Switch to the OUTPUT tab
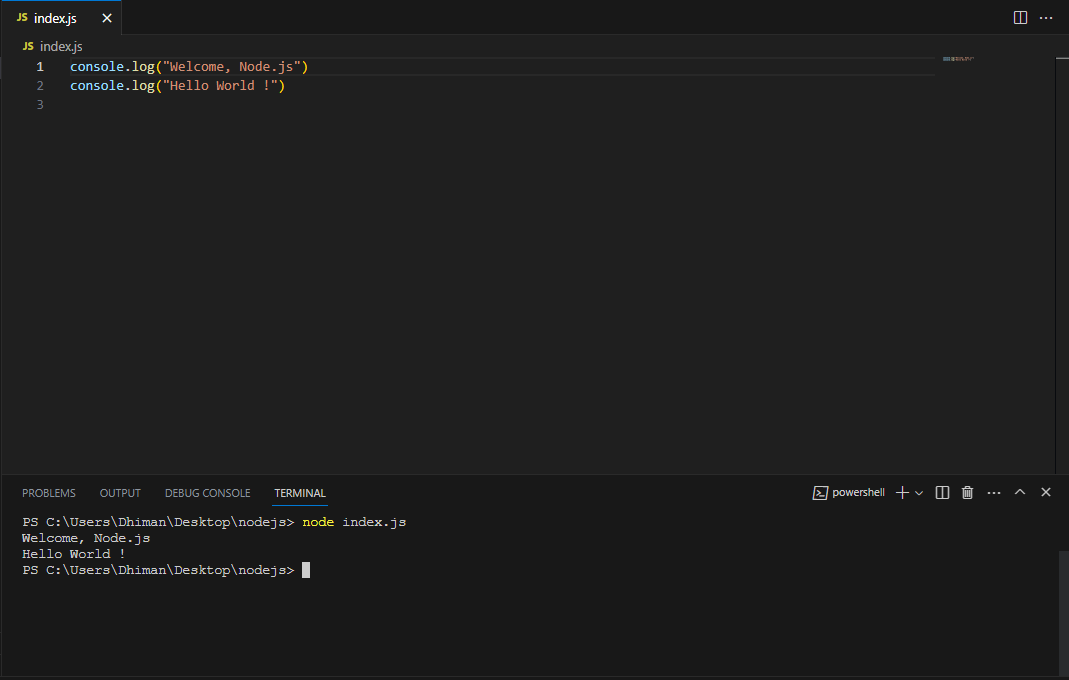The height and width of the screenshot is (680, 1069). (x=120, y=493)
